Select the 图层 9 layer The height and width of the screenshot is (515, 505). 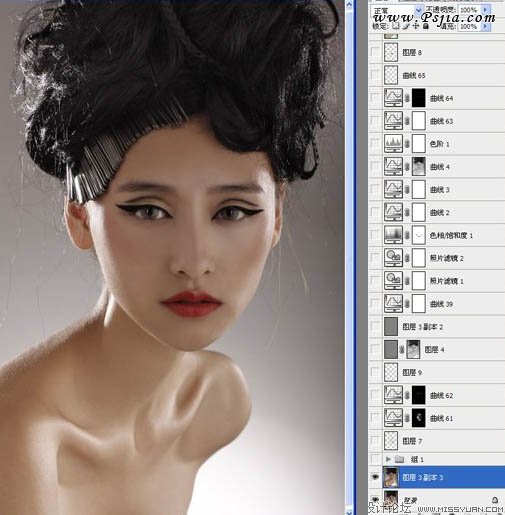(437, 372)
